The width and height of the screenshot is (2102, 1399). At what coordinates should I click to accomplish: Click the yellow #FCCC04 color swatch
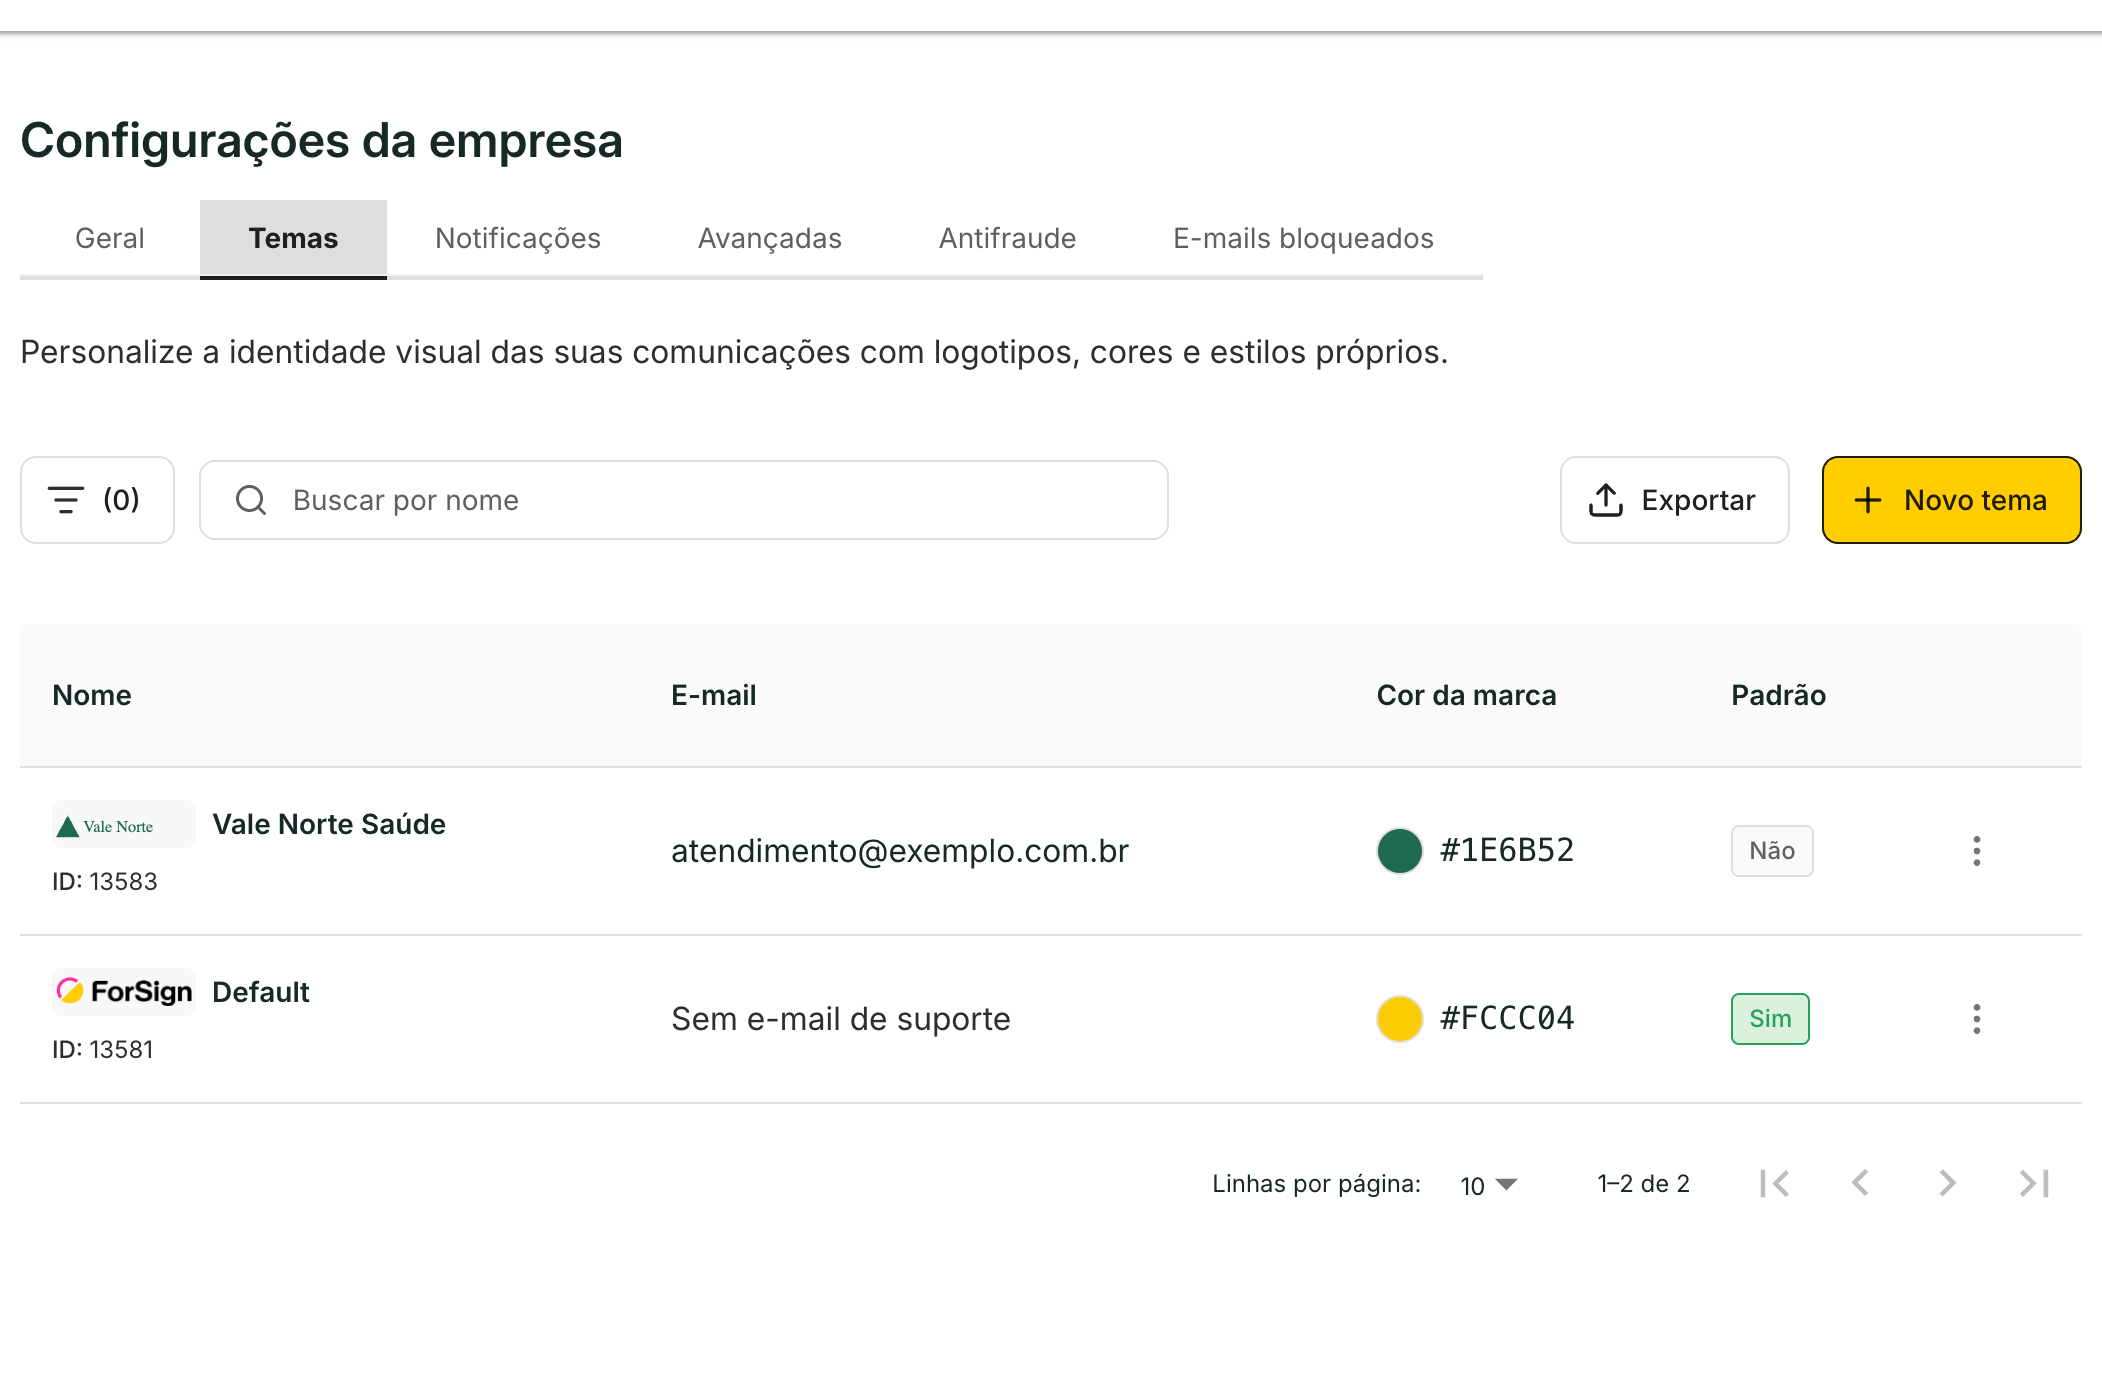[x=1400, y=1019]
